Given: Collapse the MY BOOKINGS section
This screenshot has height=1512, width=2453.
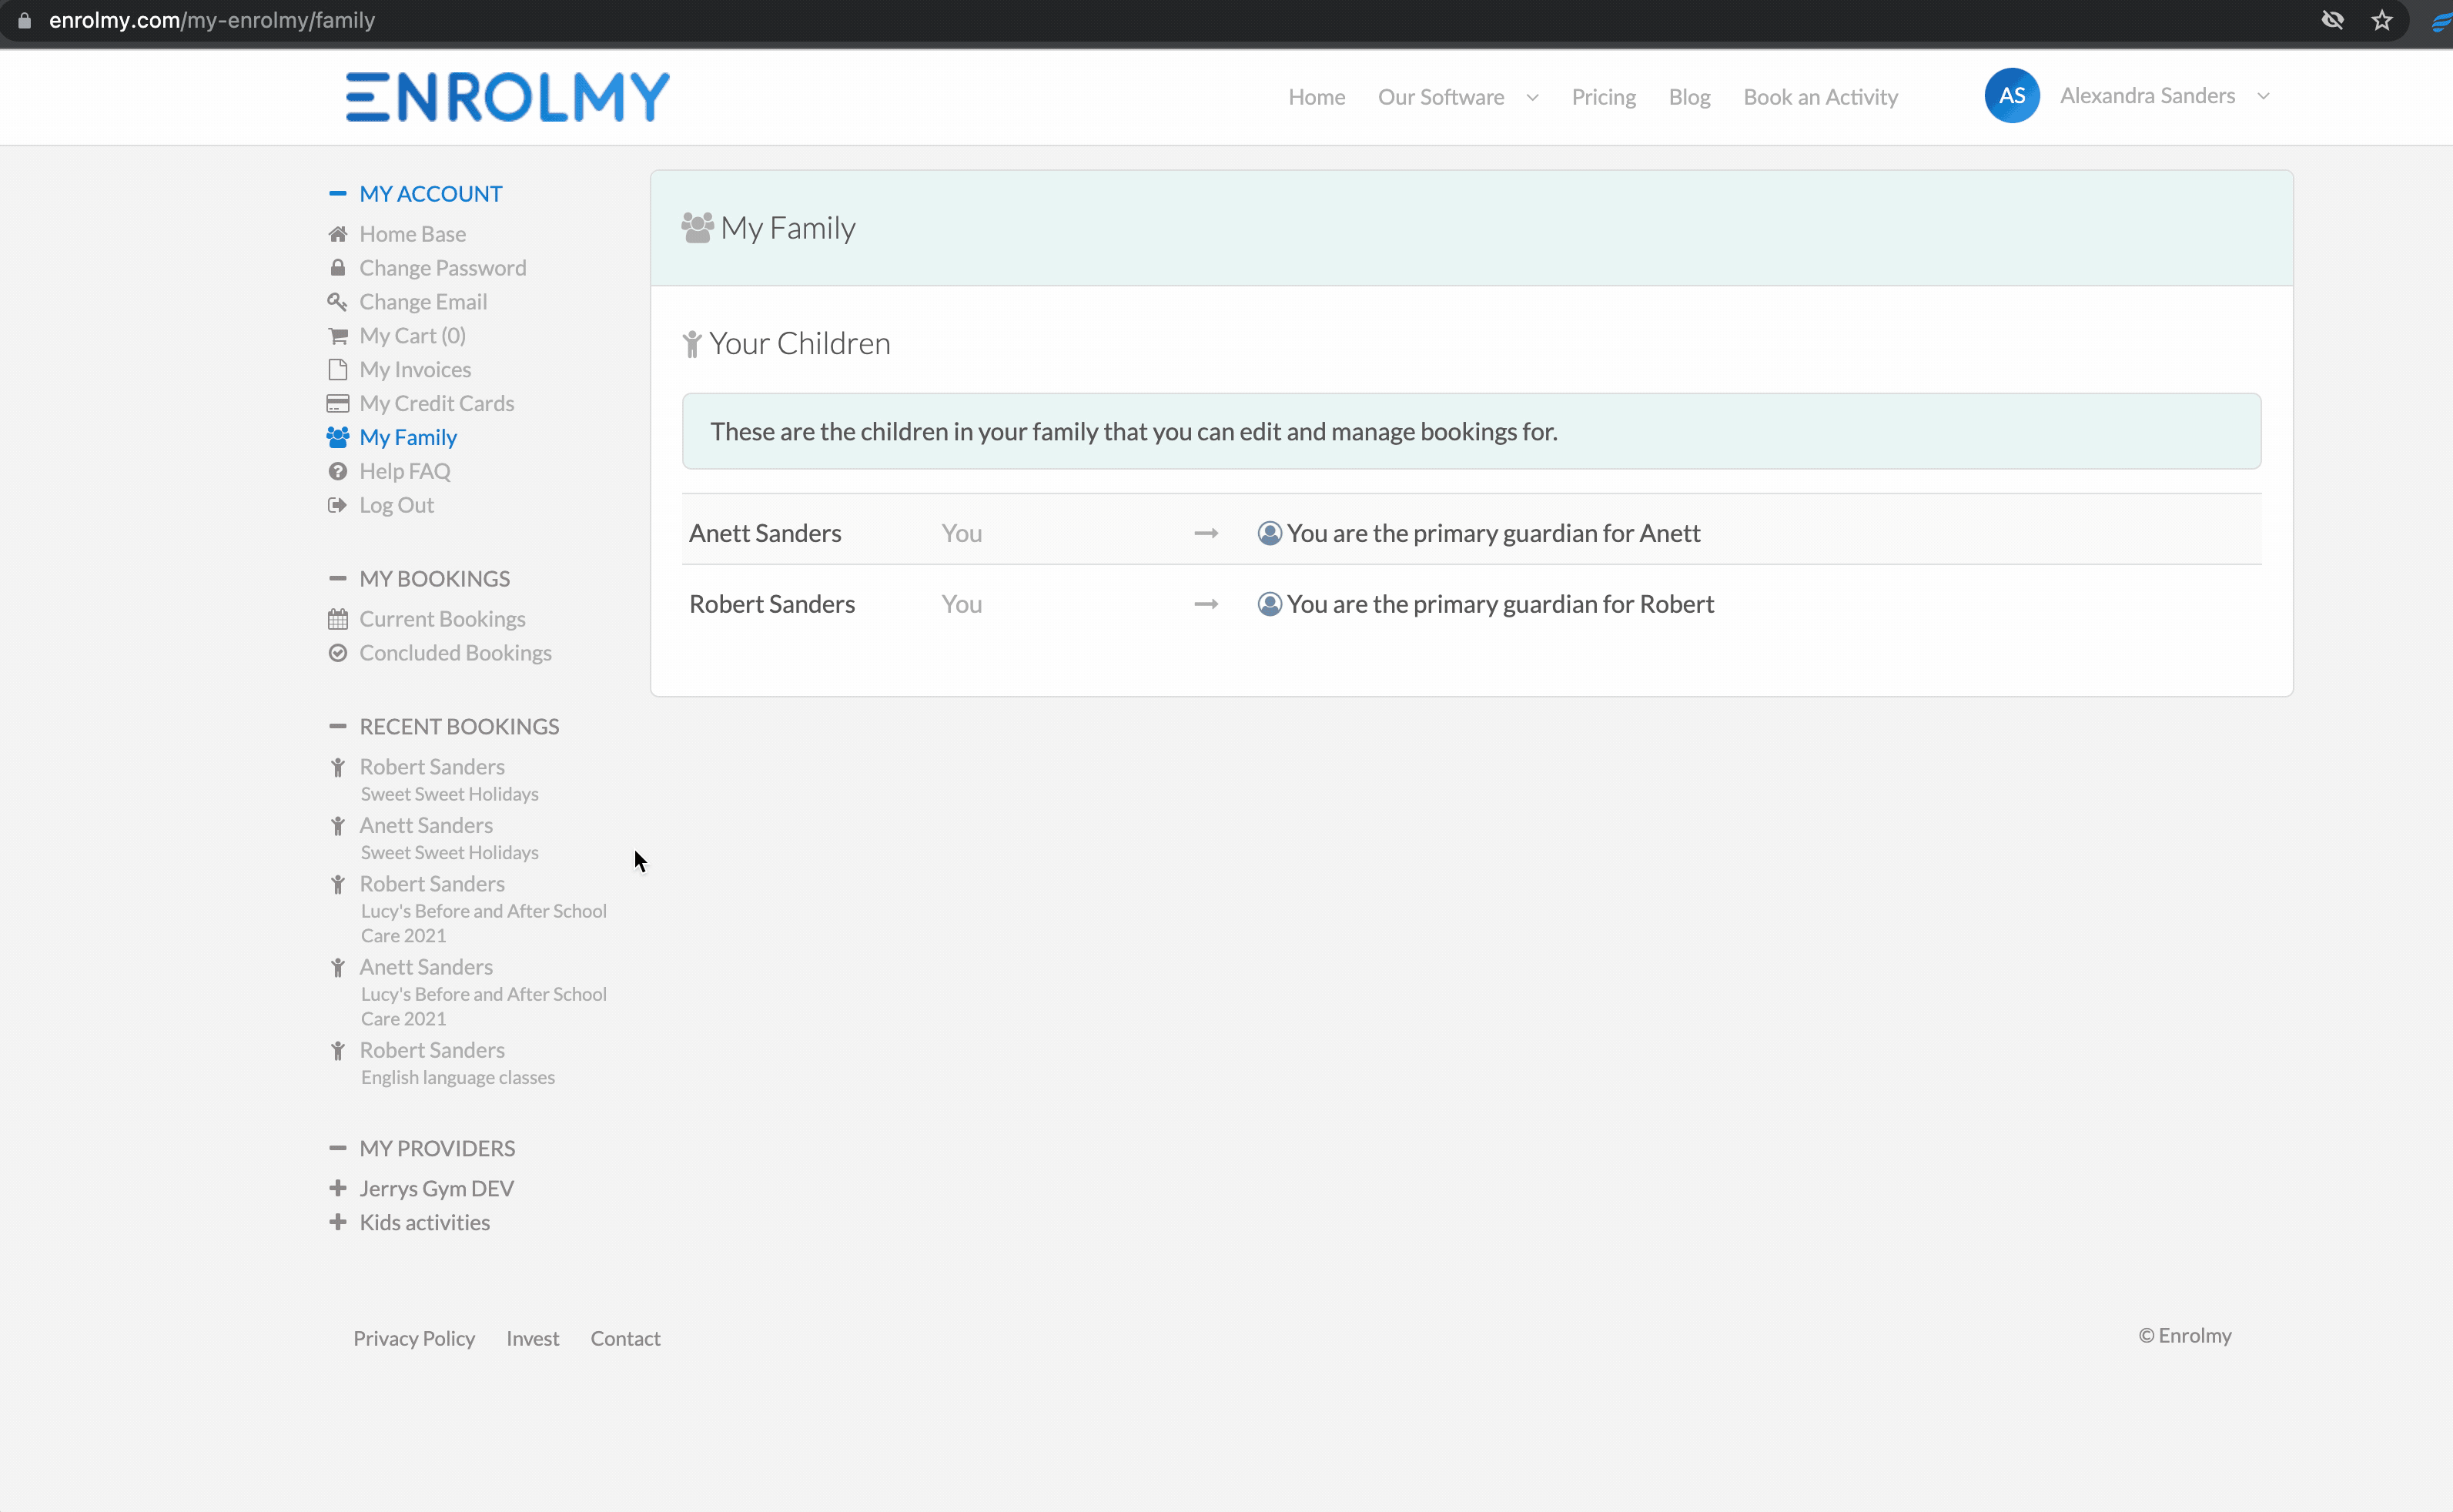Looking at the screenshot, I should (338, 579).
